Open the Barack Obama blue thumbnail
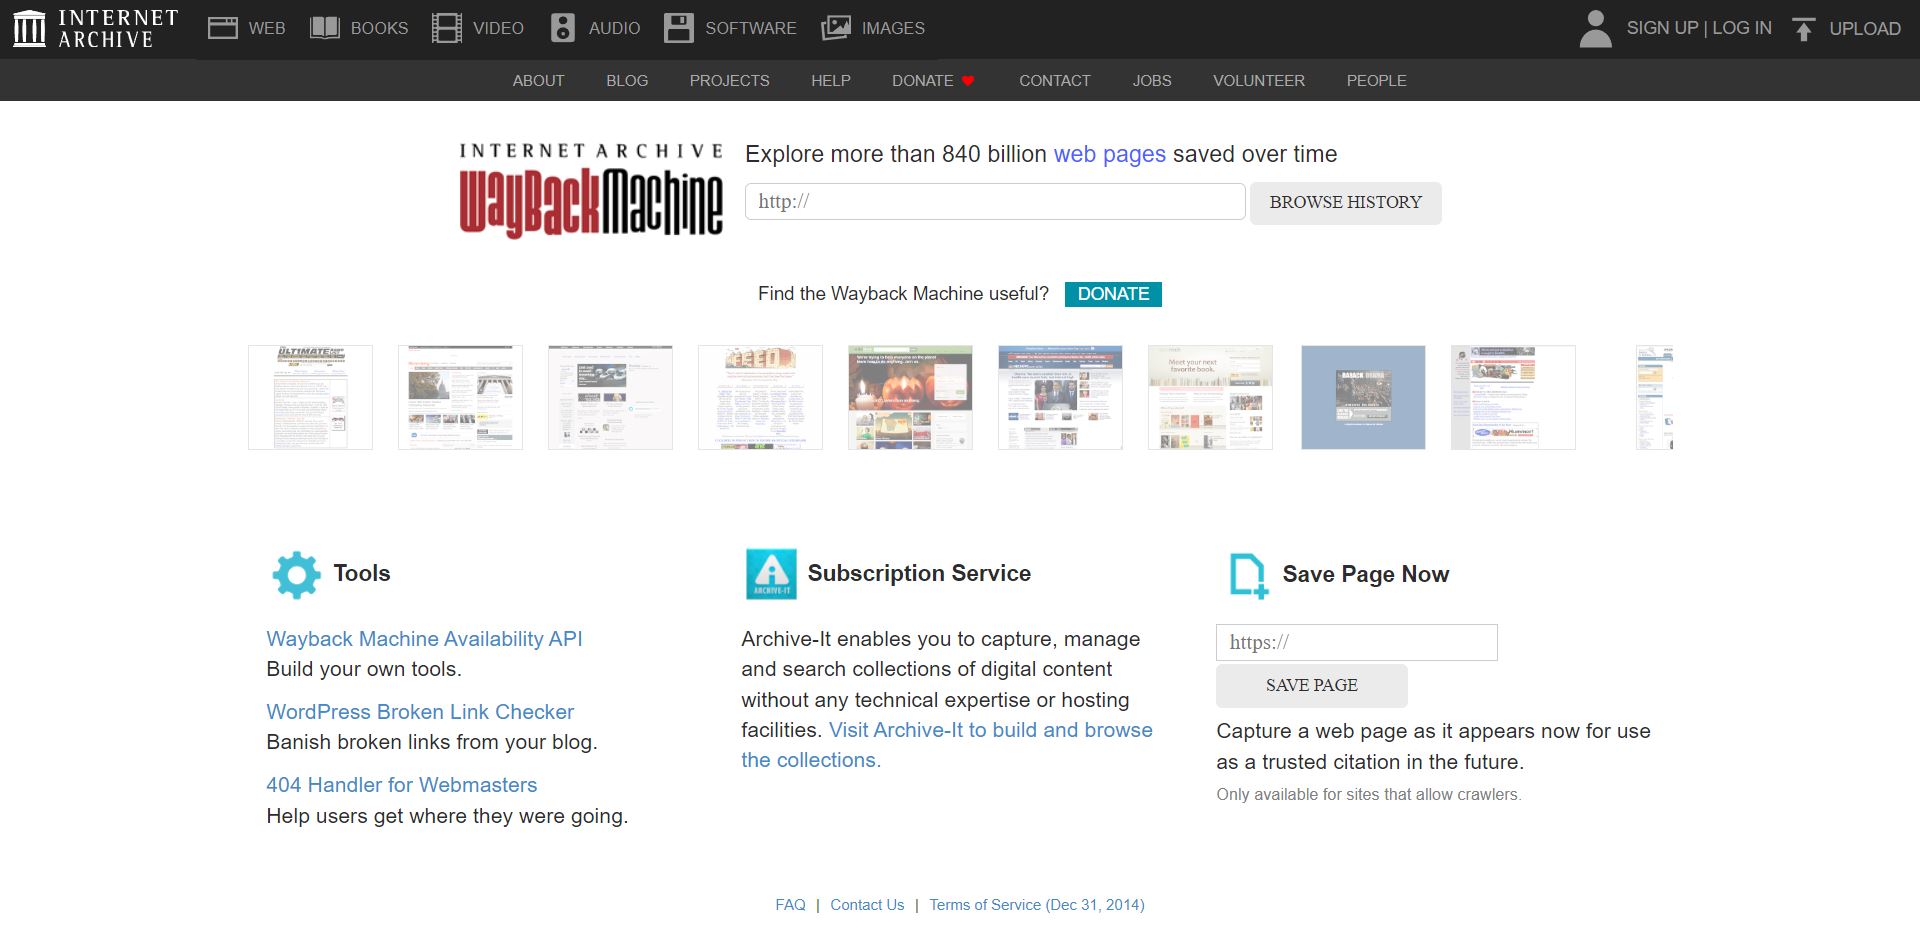1920x930 pixels. point(1363,398)
